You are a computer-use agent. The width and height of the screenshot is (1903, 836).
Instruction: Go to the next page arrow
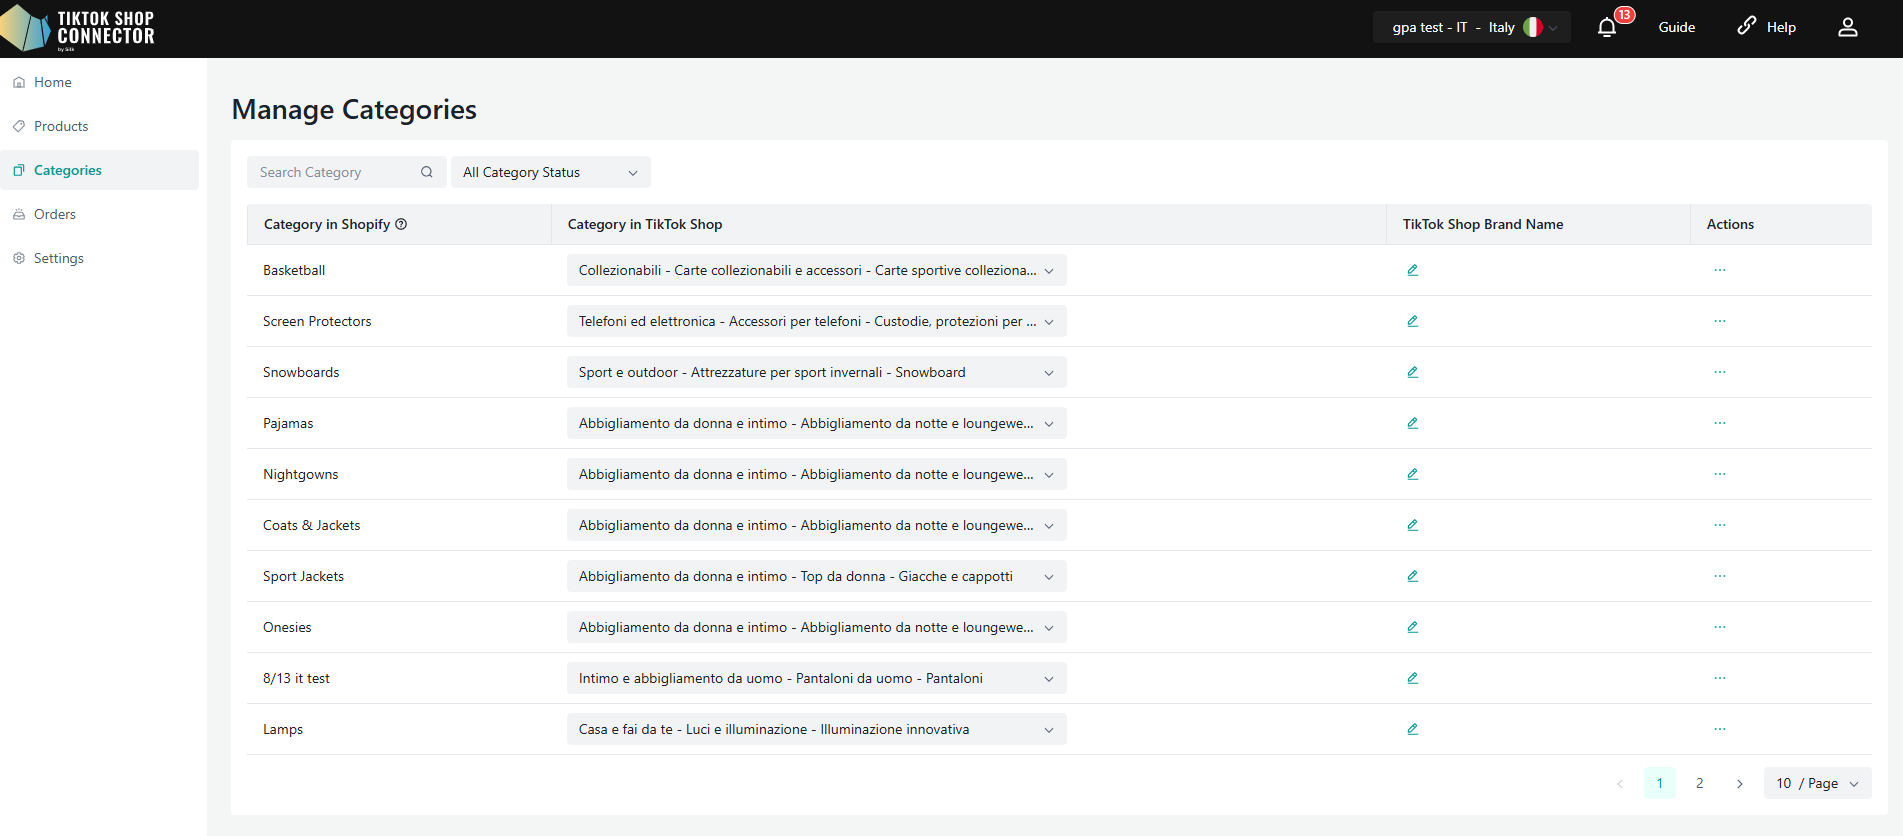(x=1740, y=783)
